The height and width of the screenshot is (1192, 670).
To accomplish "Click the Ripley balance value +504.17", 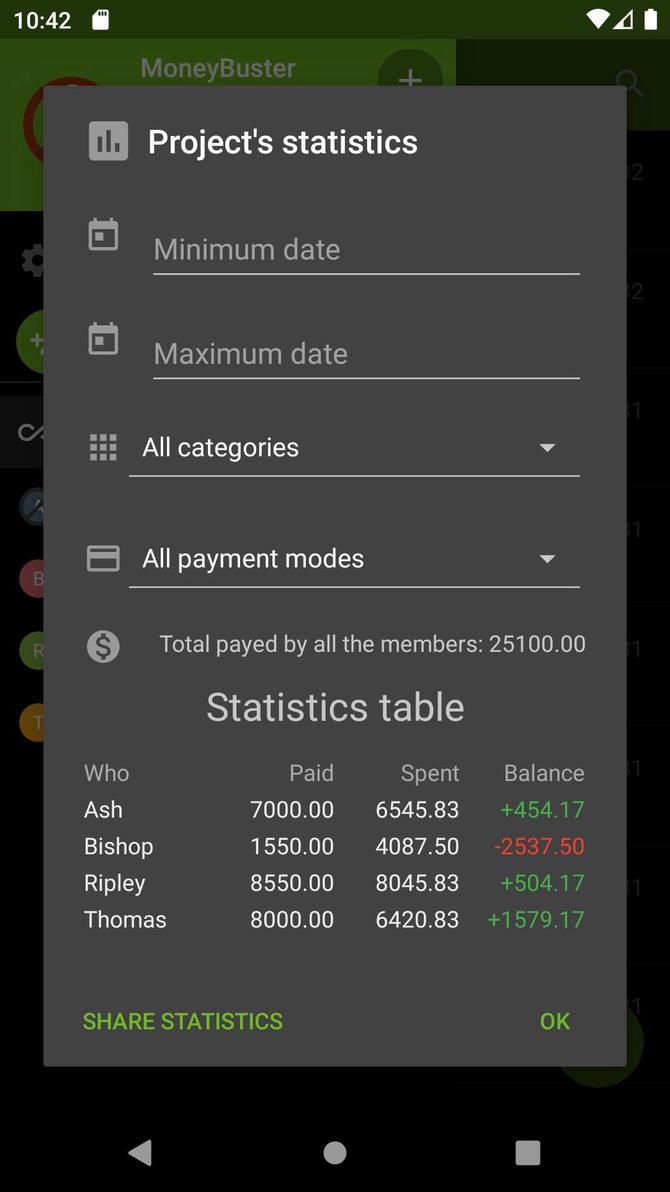I will point(542,882).
